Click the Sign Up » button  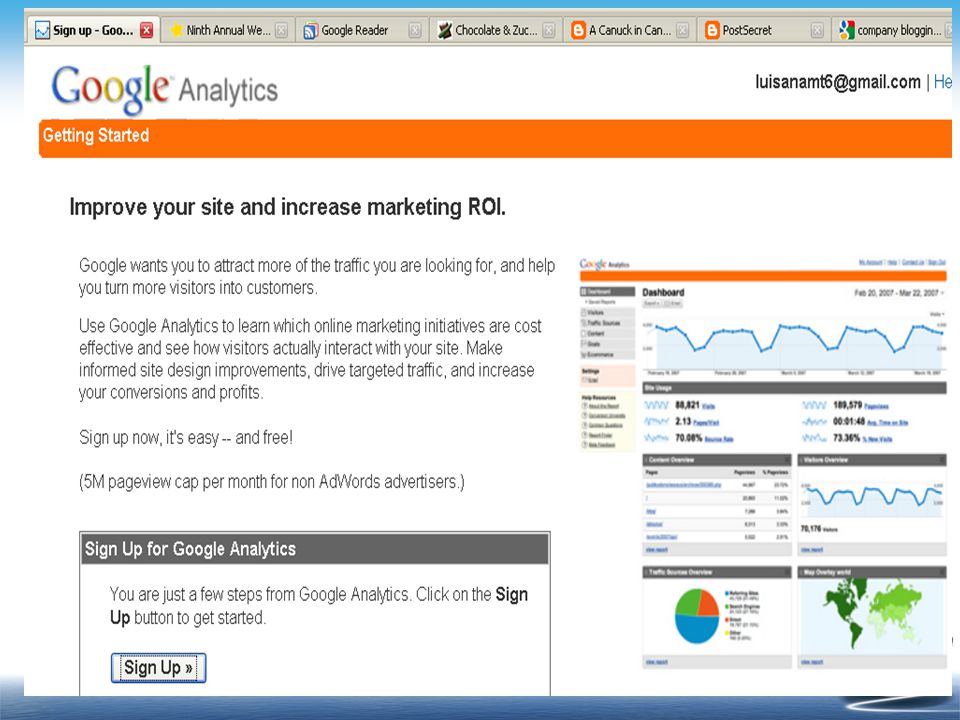point(159,667)
